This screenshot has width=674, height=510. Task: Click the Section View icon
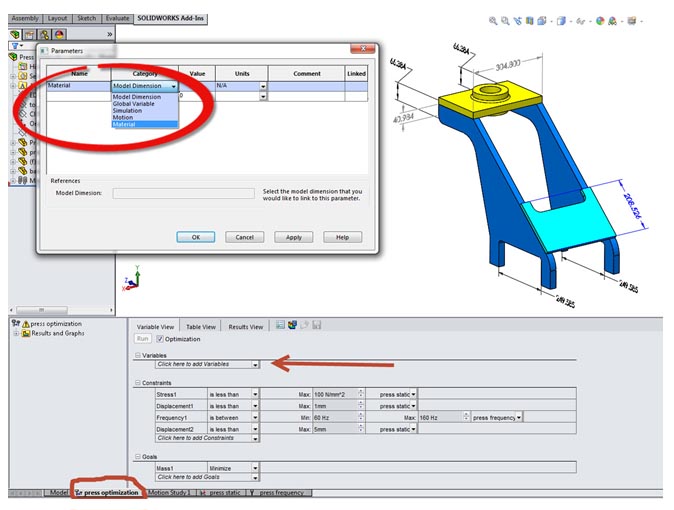pyautogui.click(x=530, y=21)
